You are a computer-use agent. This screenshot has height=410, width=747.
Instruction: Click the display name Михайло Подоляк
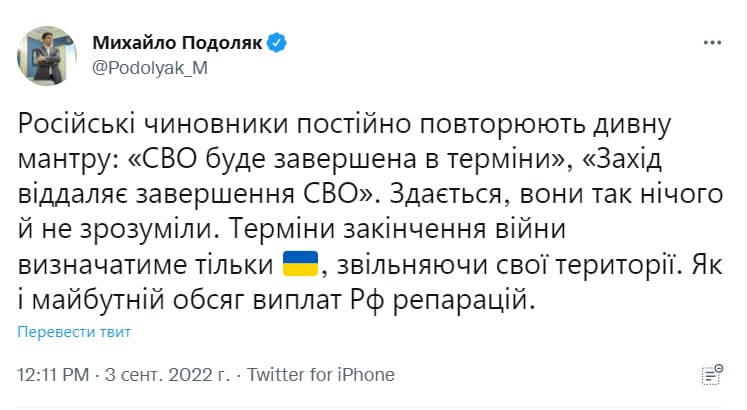pos(177,42)
